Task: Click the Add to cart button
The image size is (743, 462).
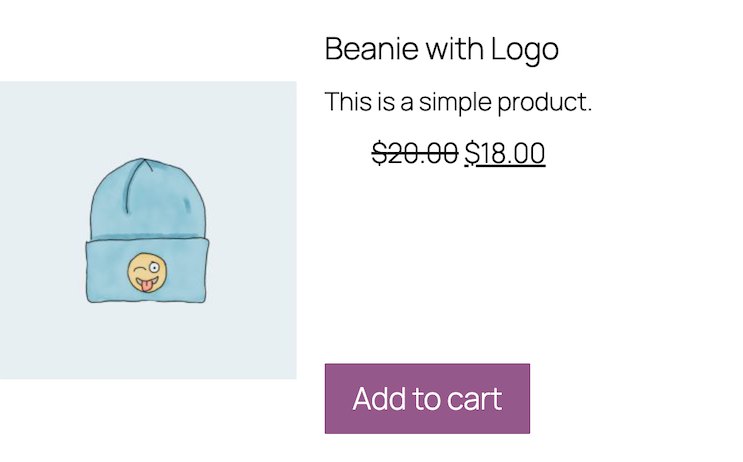Action: (x=427, y=398)
